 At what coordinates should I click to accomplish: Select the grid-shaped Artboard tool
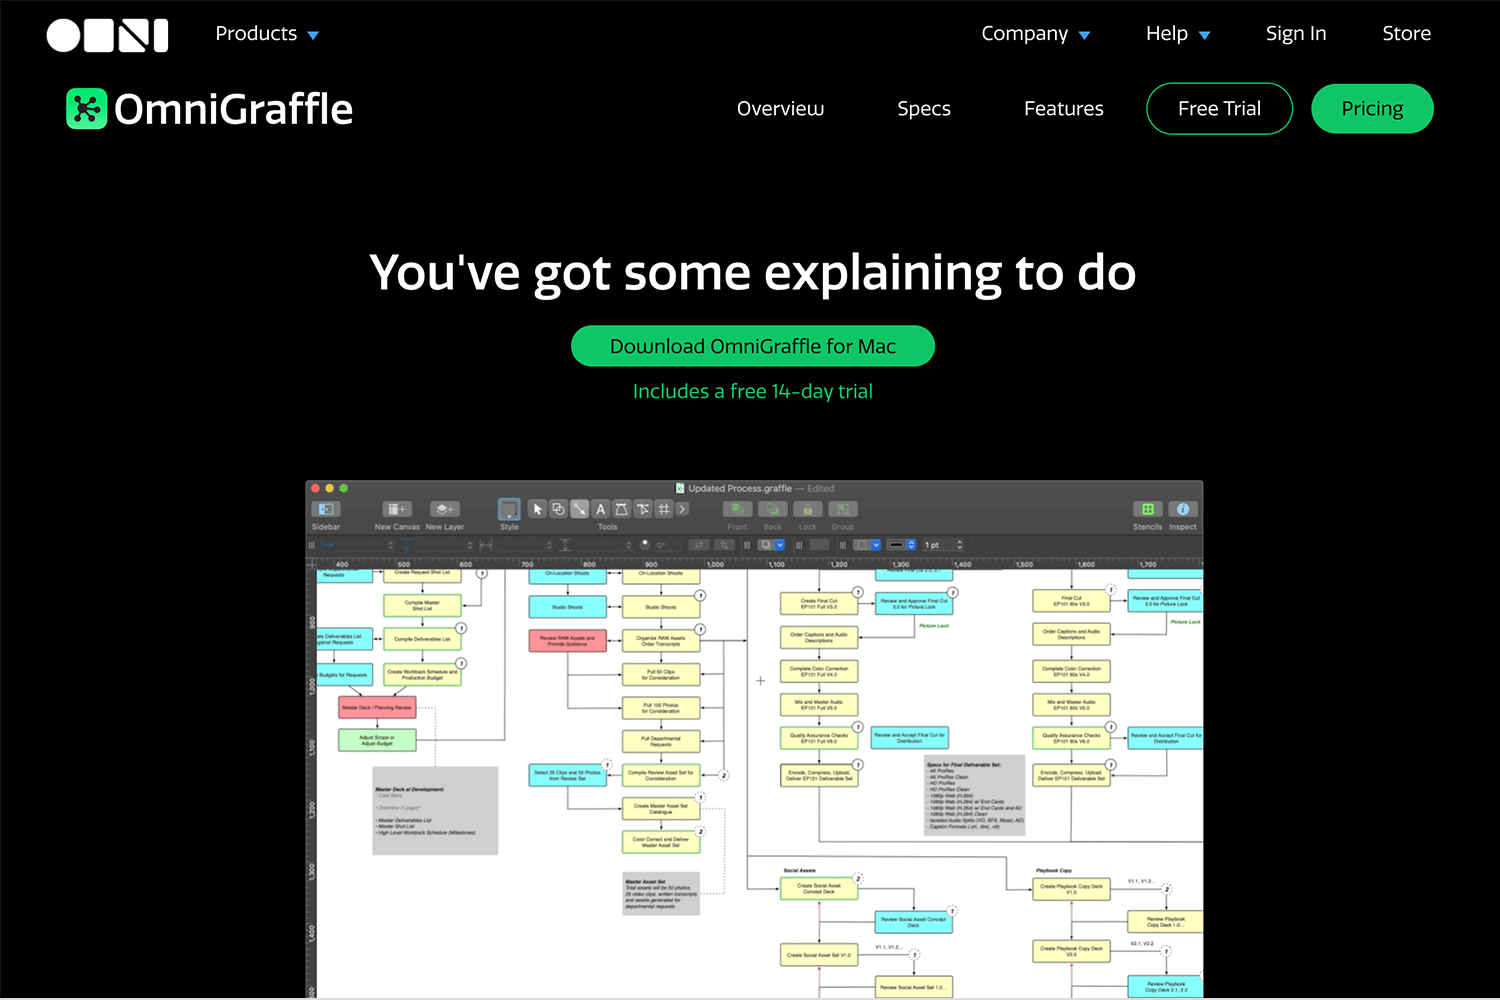(x=663, y=509)
